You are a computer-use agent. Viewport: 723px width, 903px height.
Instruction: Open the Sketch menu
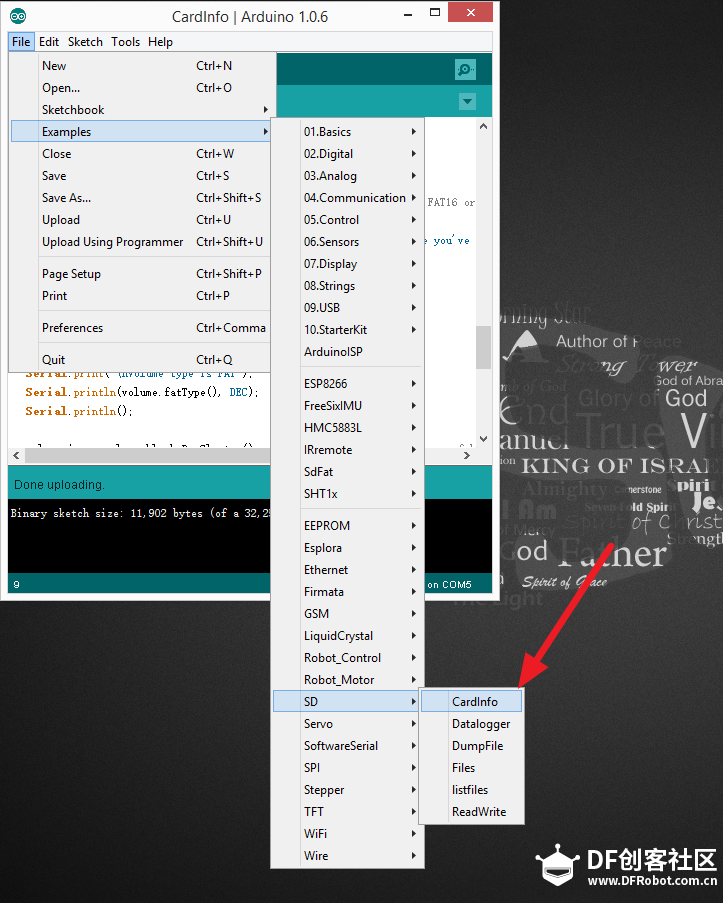85,42
